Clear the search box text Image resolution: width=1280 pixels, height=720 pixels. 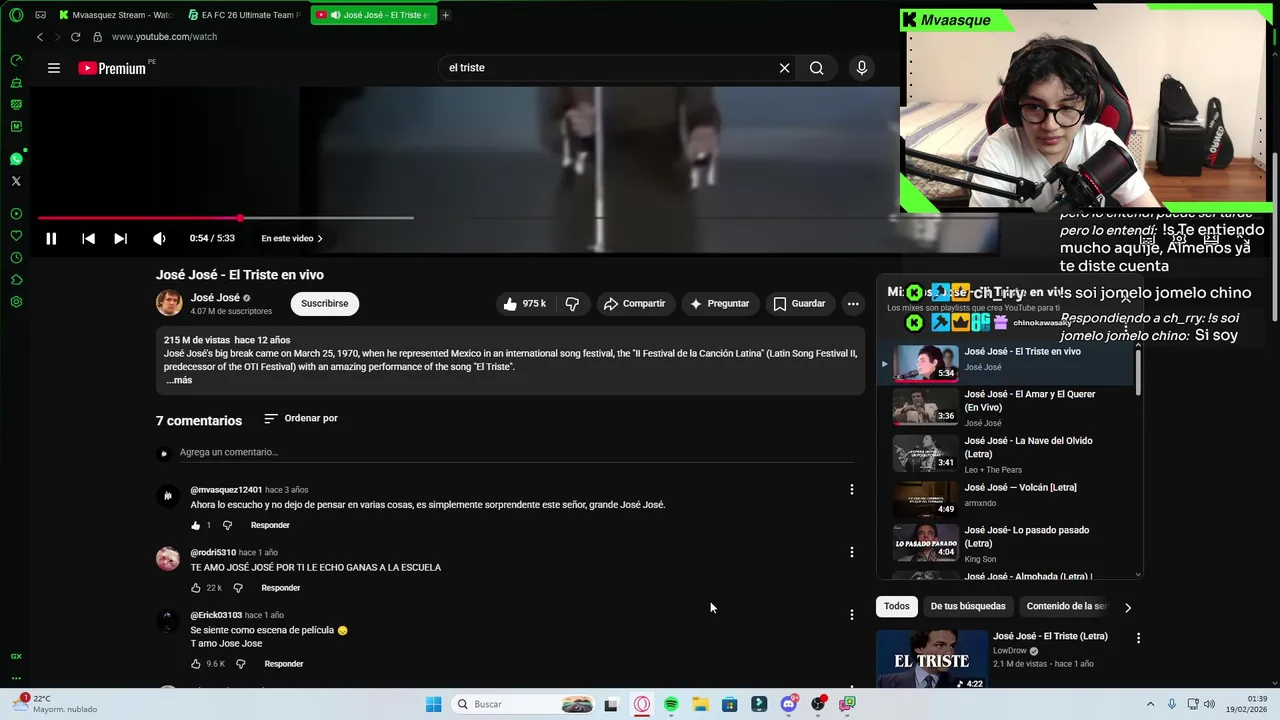coord(785,68)
